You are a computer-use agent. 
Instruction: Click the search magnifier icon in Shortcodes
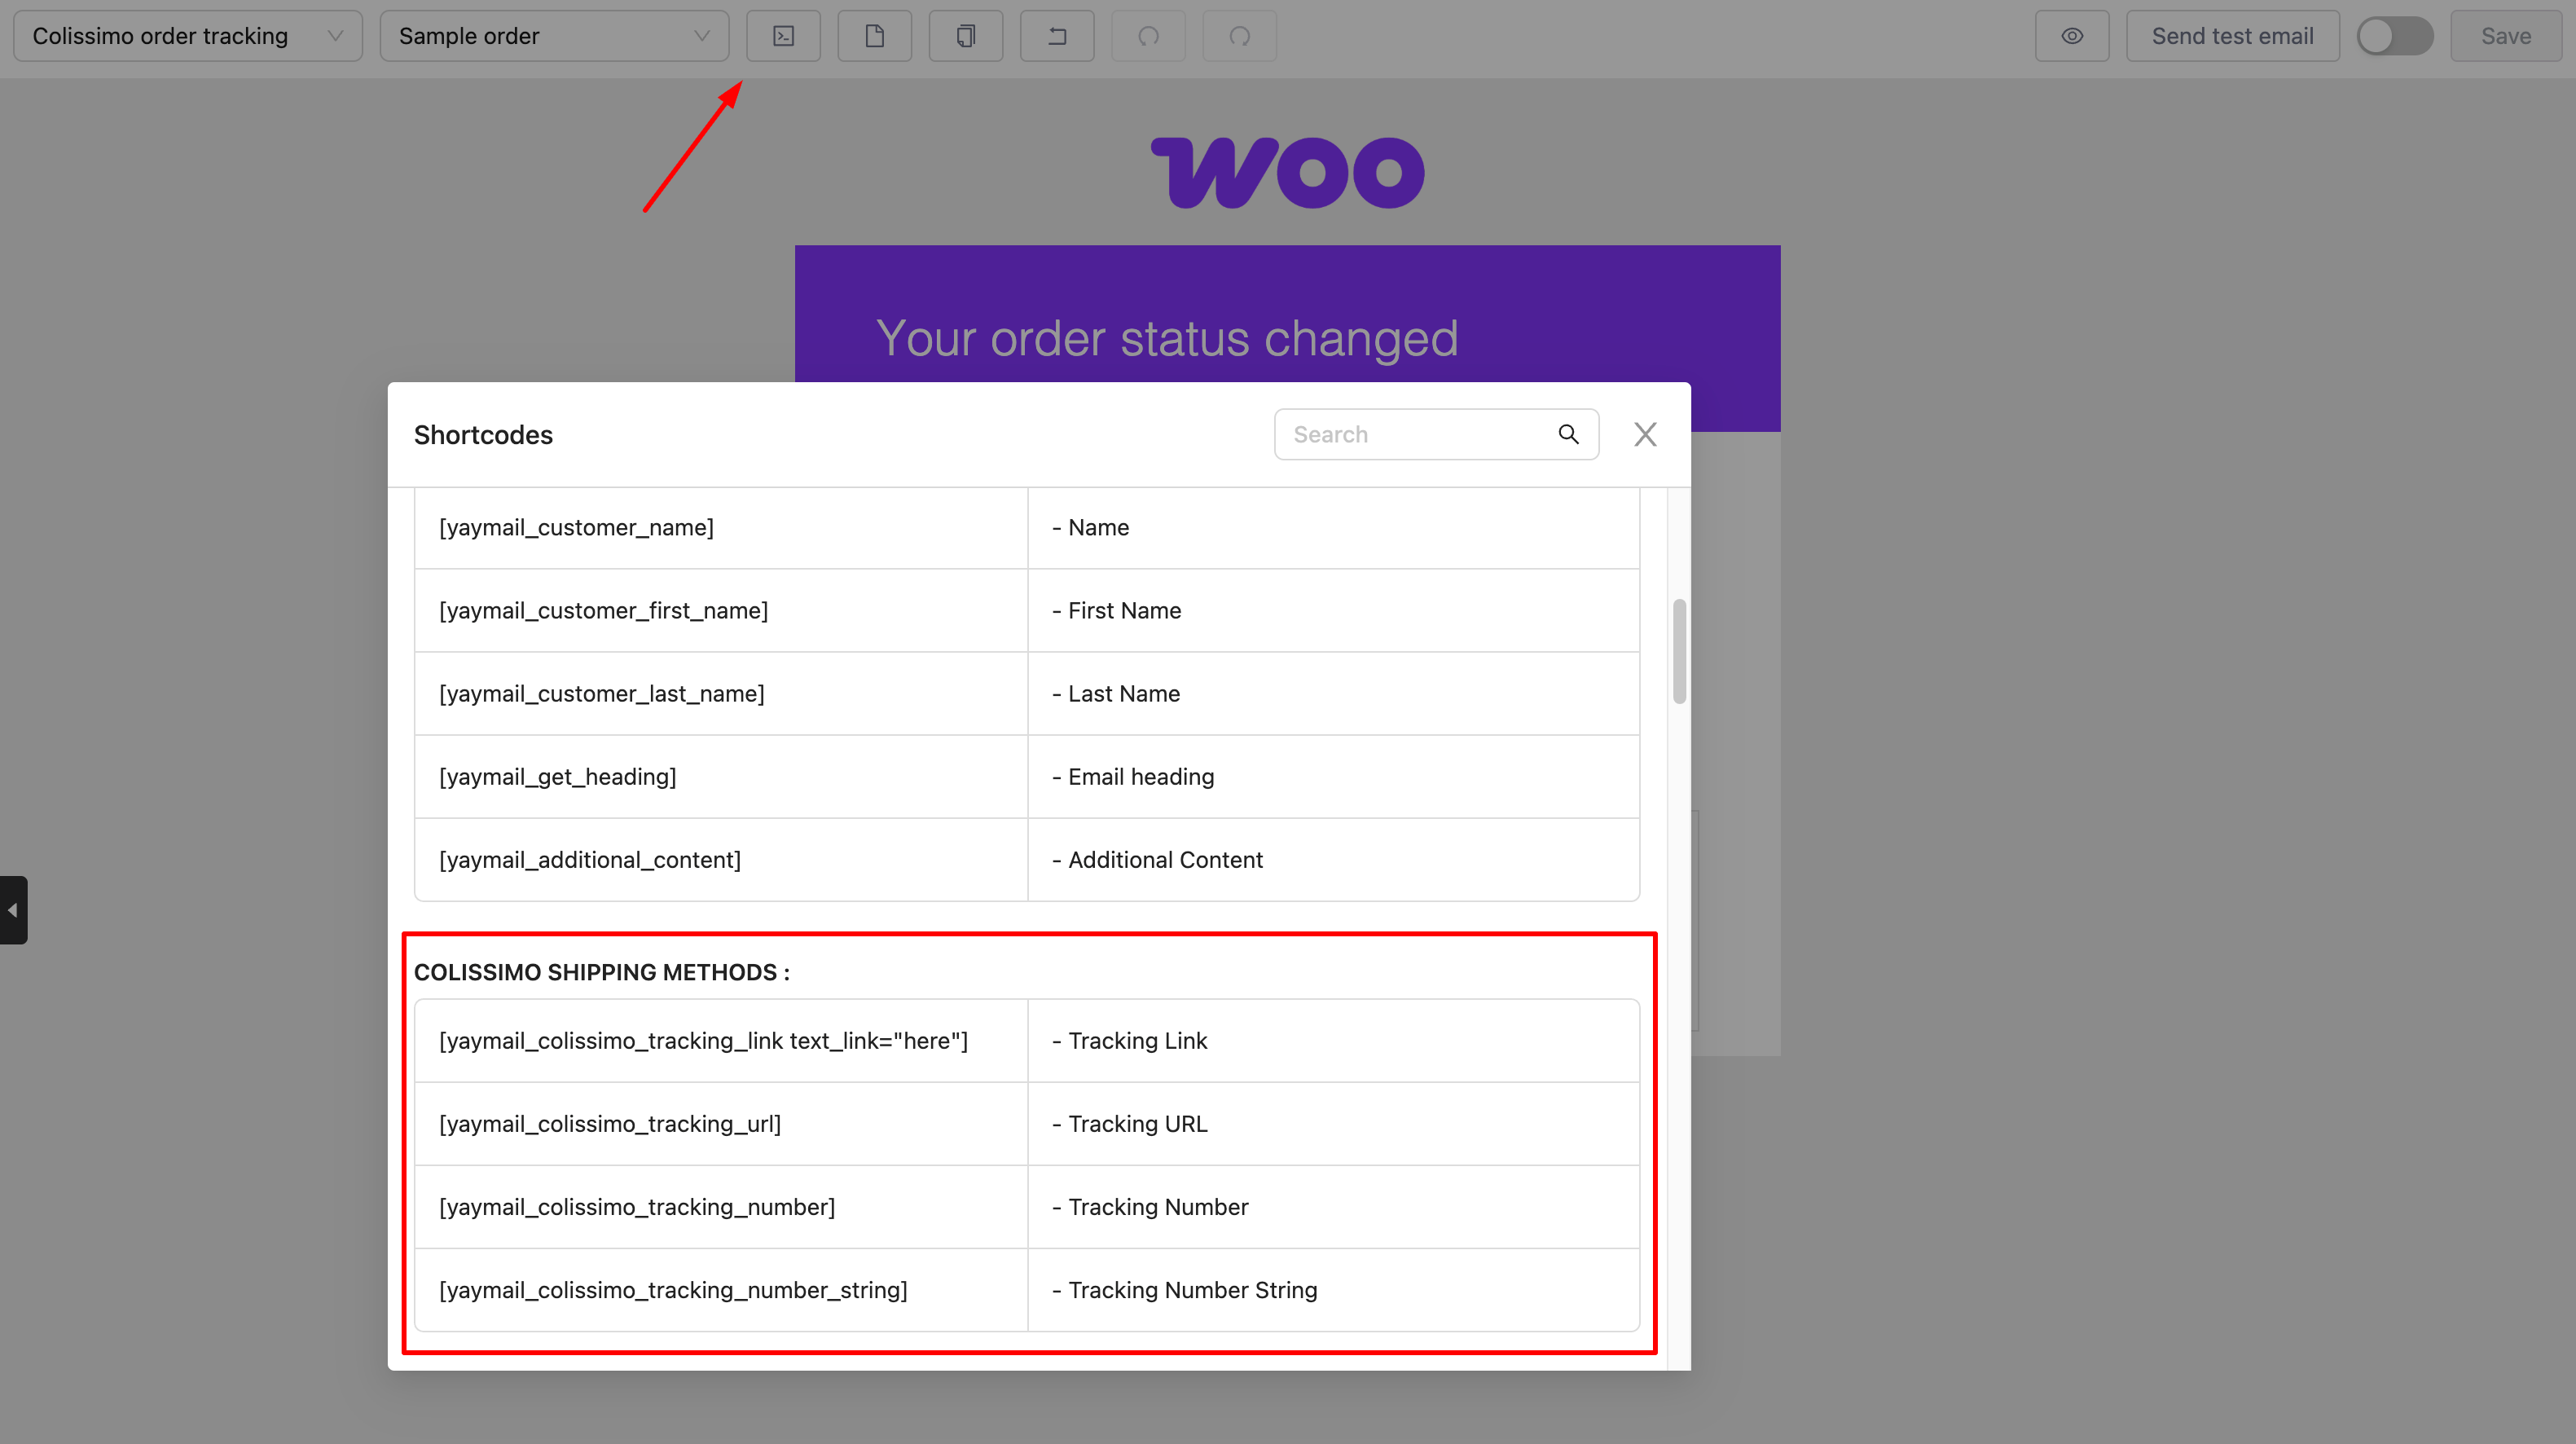[1568, 434]
